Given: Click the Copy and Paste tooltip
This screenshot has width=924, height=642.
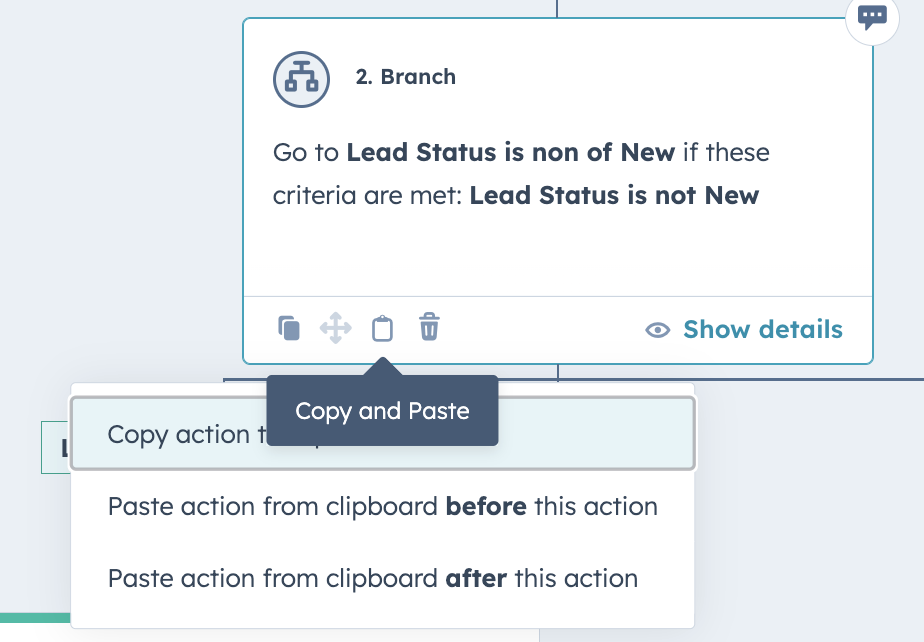Looking at the screenshot, I should click(382, 410).
